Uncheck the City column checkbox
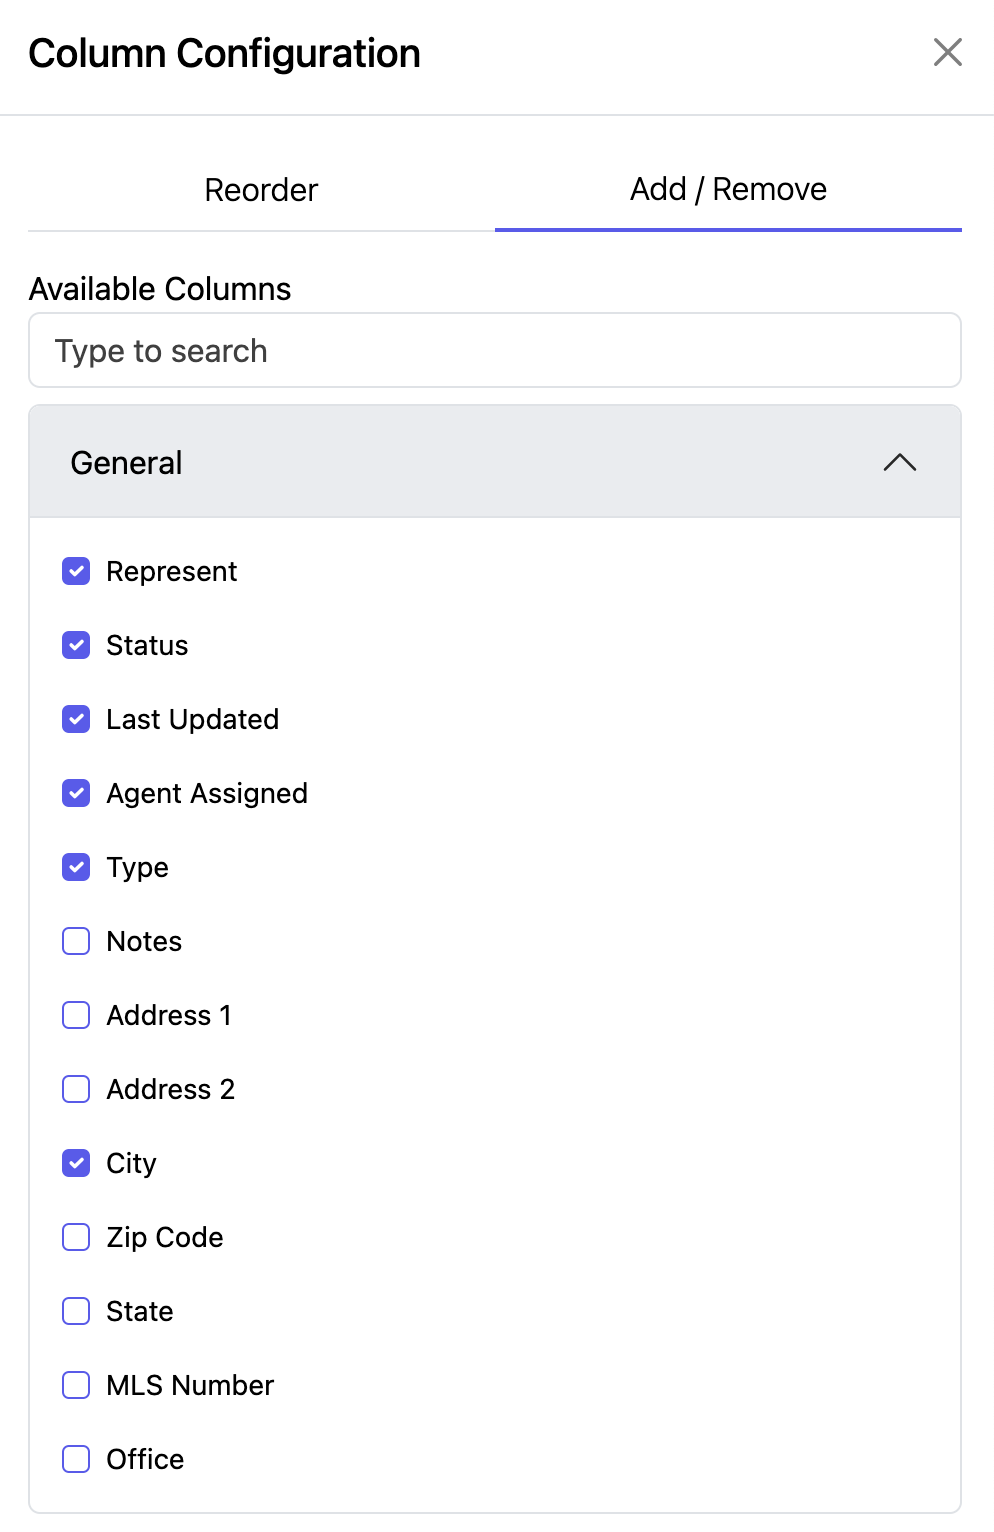The image size is (994, 1532). tap(76, 1163)
